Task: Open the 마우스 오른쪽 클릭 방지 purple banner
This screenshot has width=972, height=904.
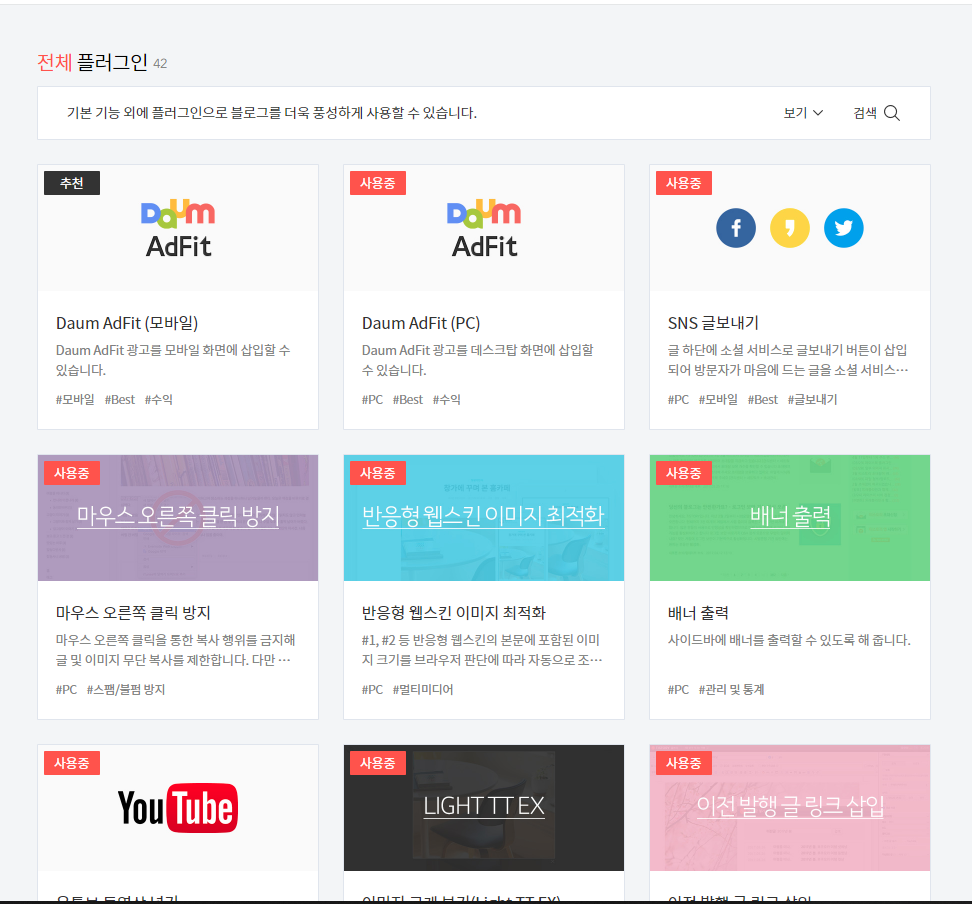Action: pos(178,516)
